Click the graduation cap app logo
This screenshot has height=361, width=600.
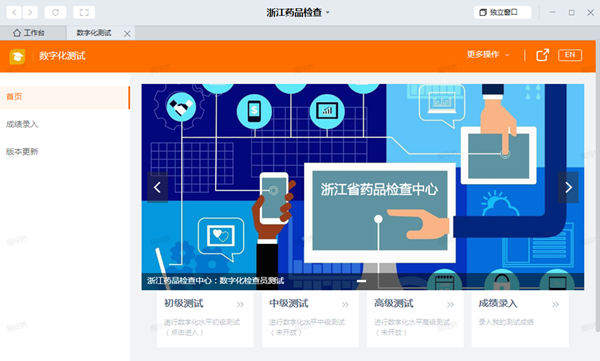(x=17, y=56)
